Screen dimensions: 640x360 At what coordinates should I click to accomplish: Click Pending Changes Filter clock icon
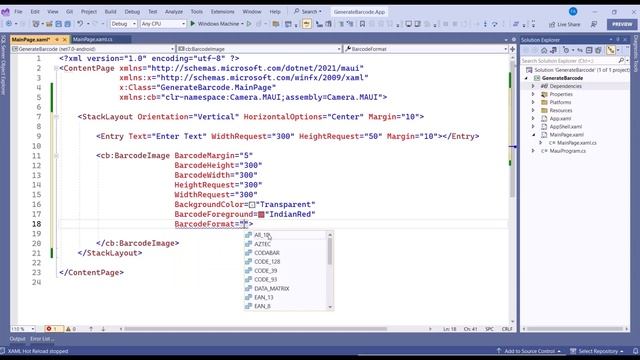coord(566,50)
